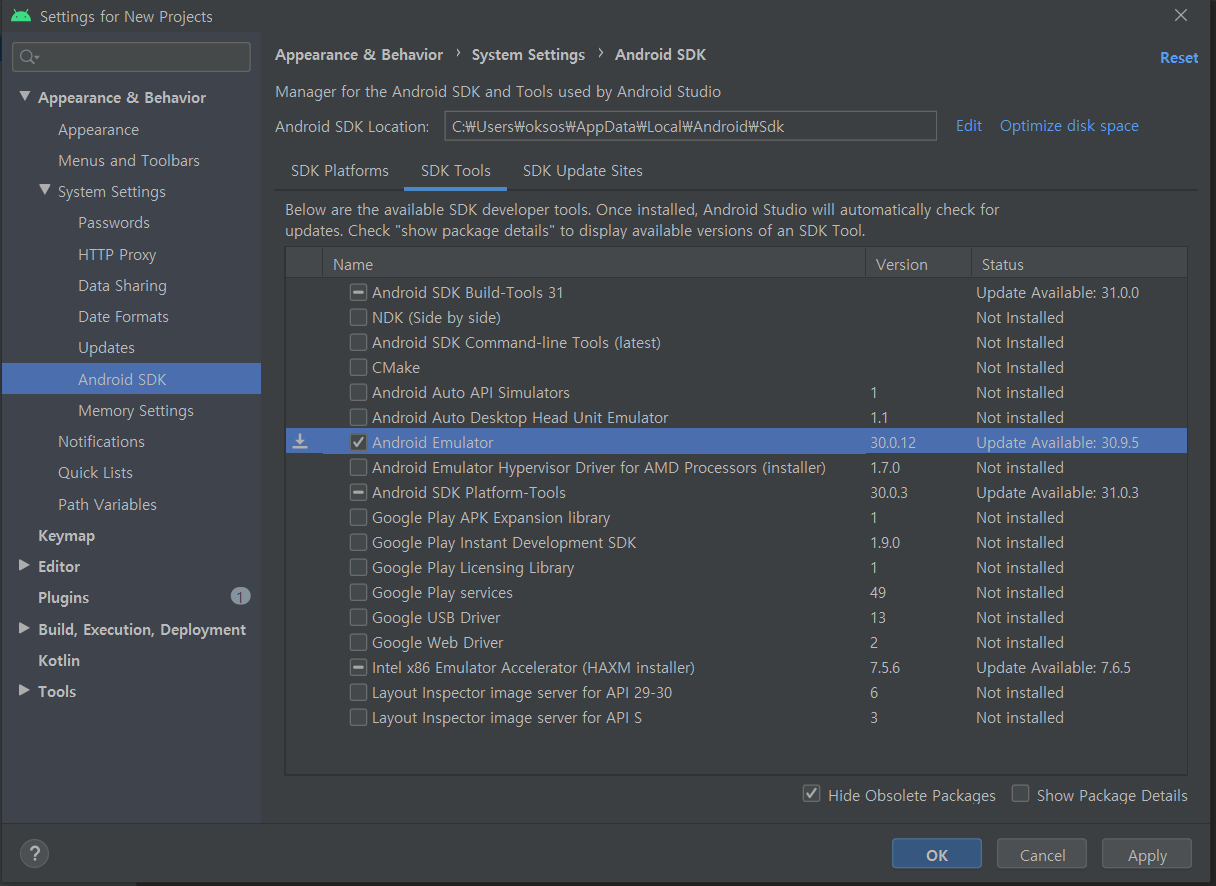Image resolution: width=1216 pixels, height=886 pixels.
Task: Check Google Web Driver checkbox
Action: [x=358, y=643]
